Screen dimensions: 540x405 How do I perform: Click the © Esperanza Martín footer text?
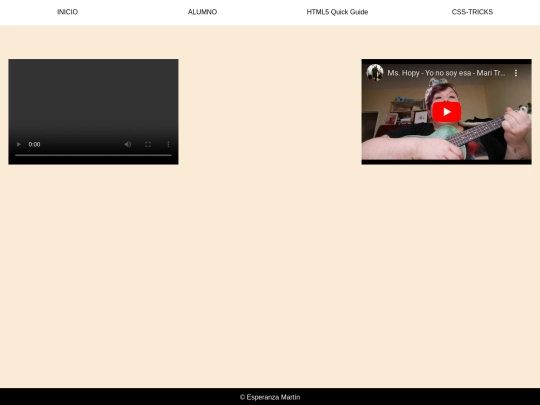(270, 397)
